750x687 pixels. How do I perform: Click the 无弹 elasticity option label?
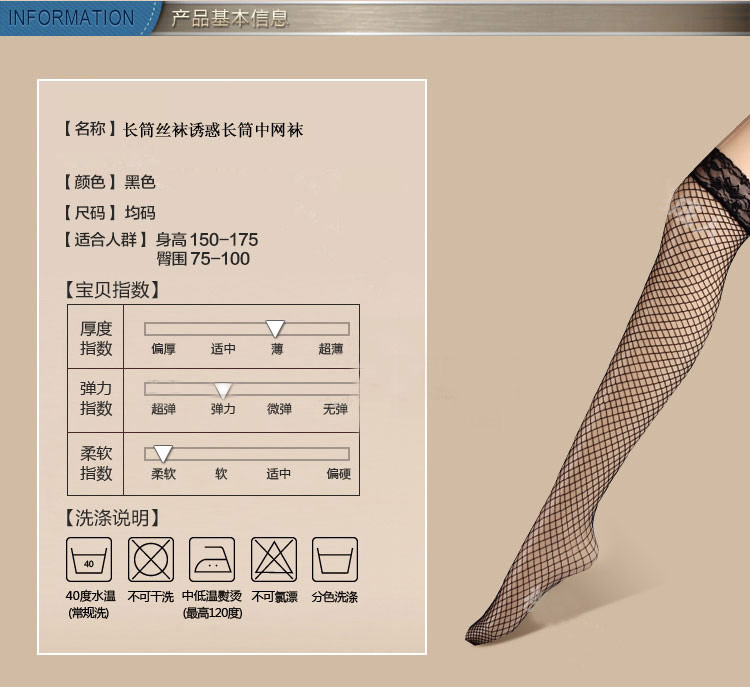335,409
